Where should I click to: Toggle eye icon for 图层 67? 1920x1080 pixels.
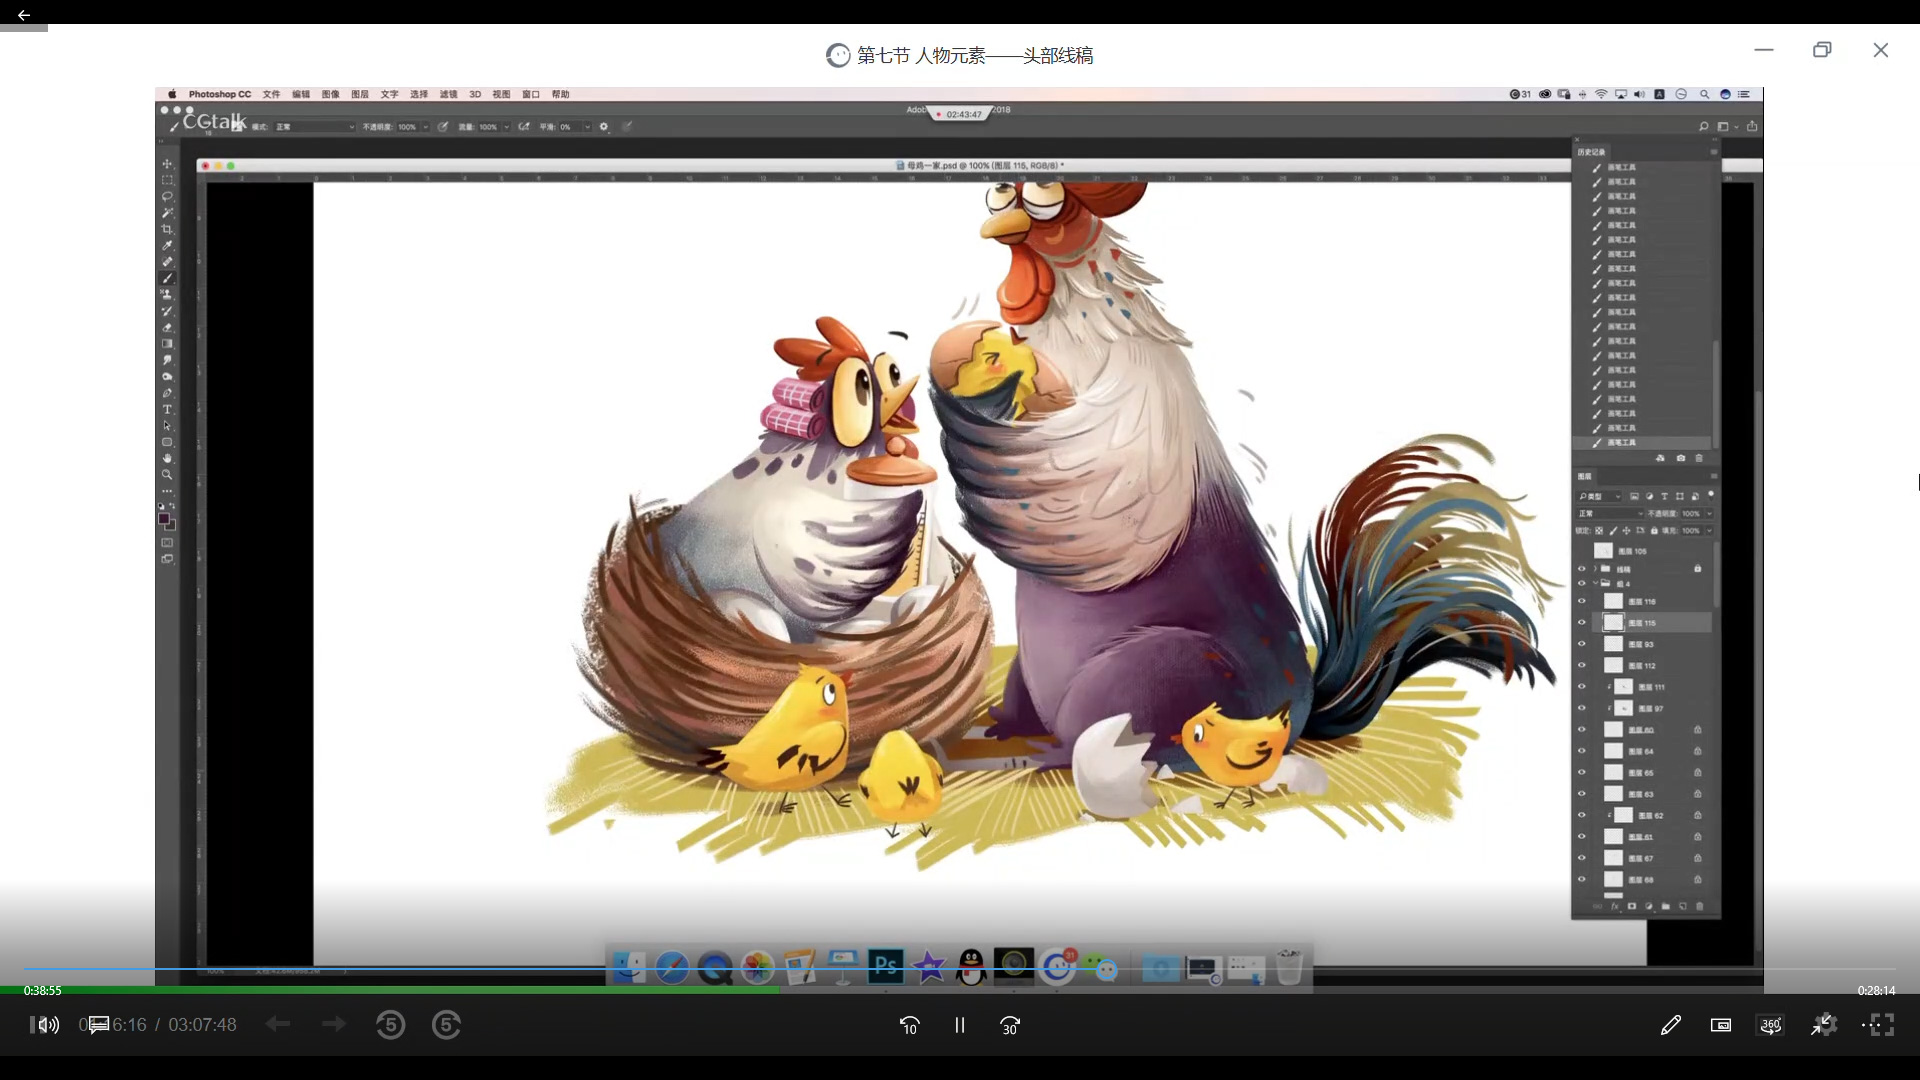(1582, 858)
